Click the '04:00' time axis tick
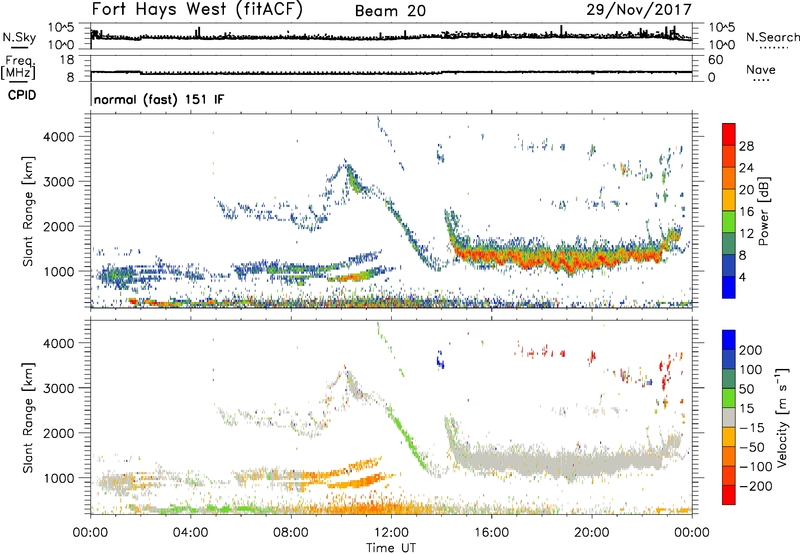 (x=190, y=533)
